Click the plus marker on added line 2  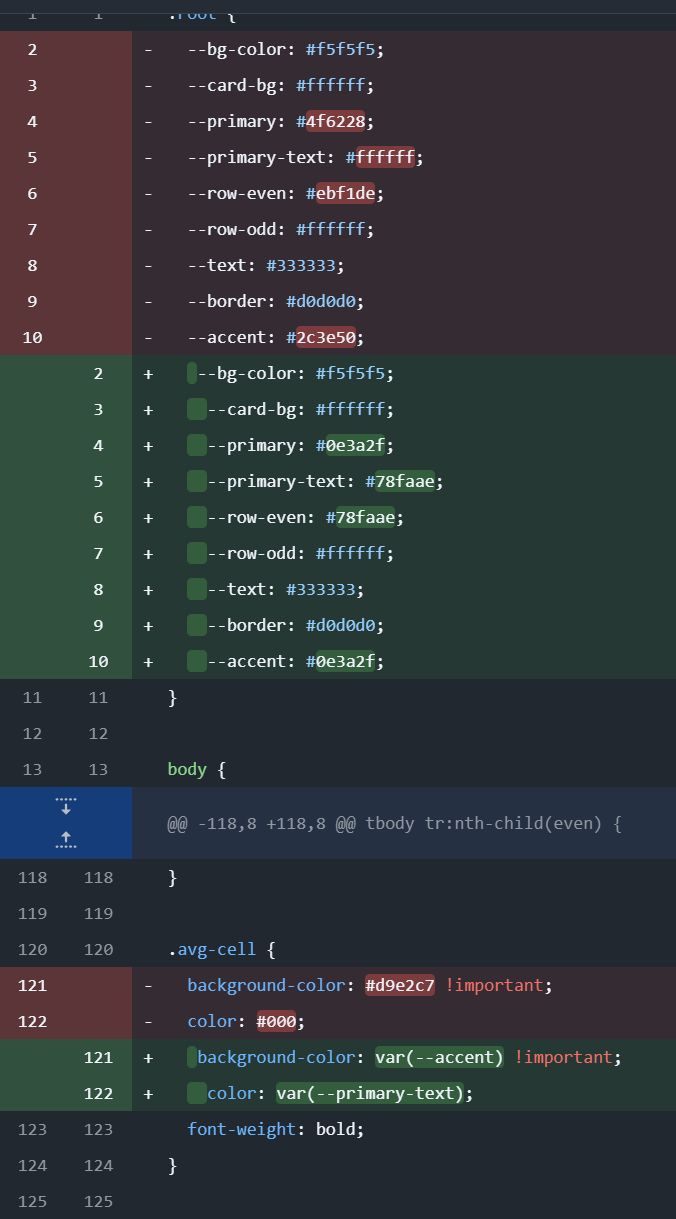148,373
